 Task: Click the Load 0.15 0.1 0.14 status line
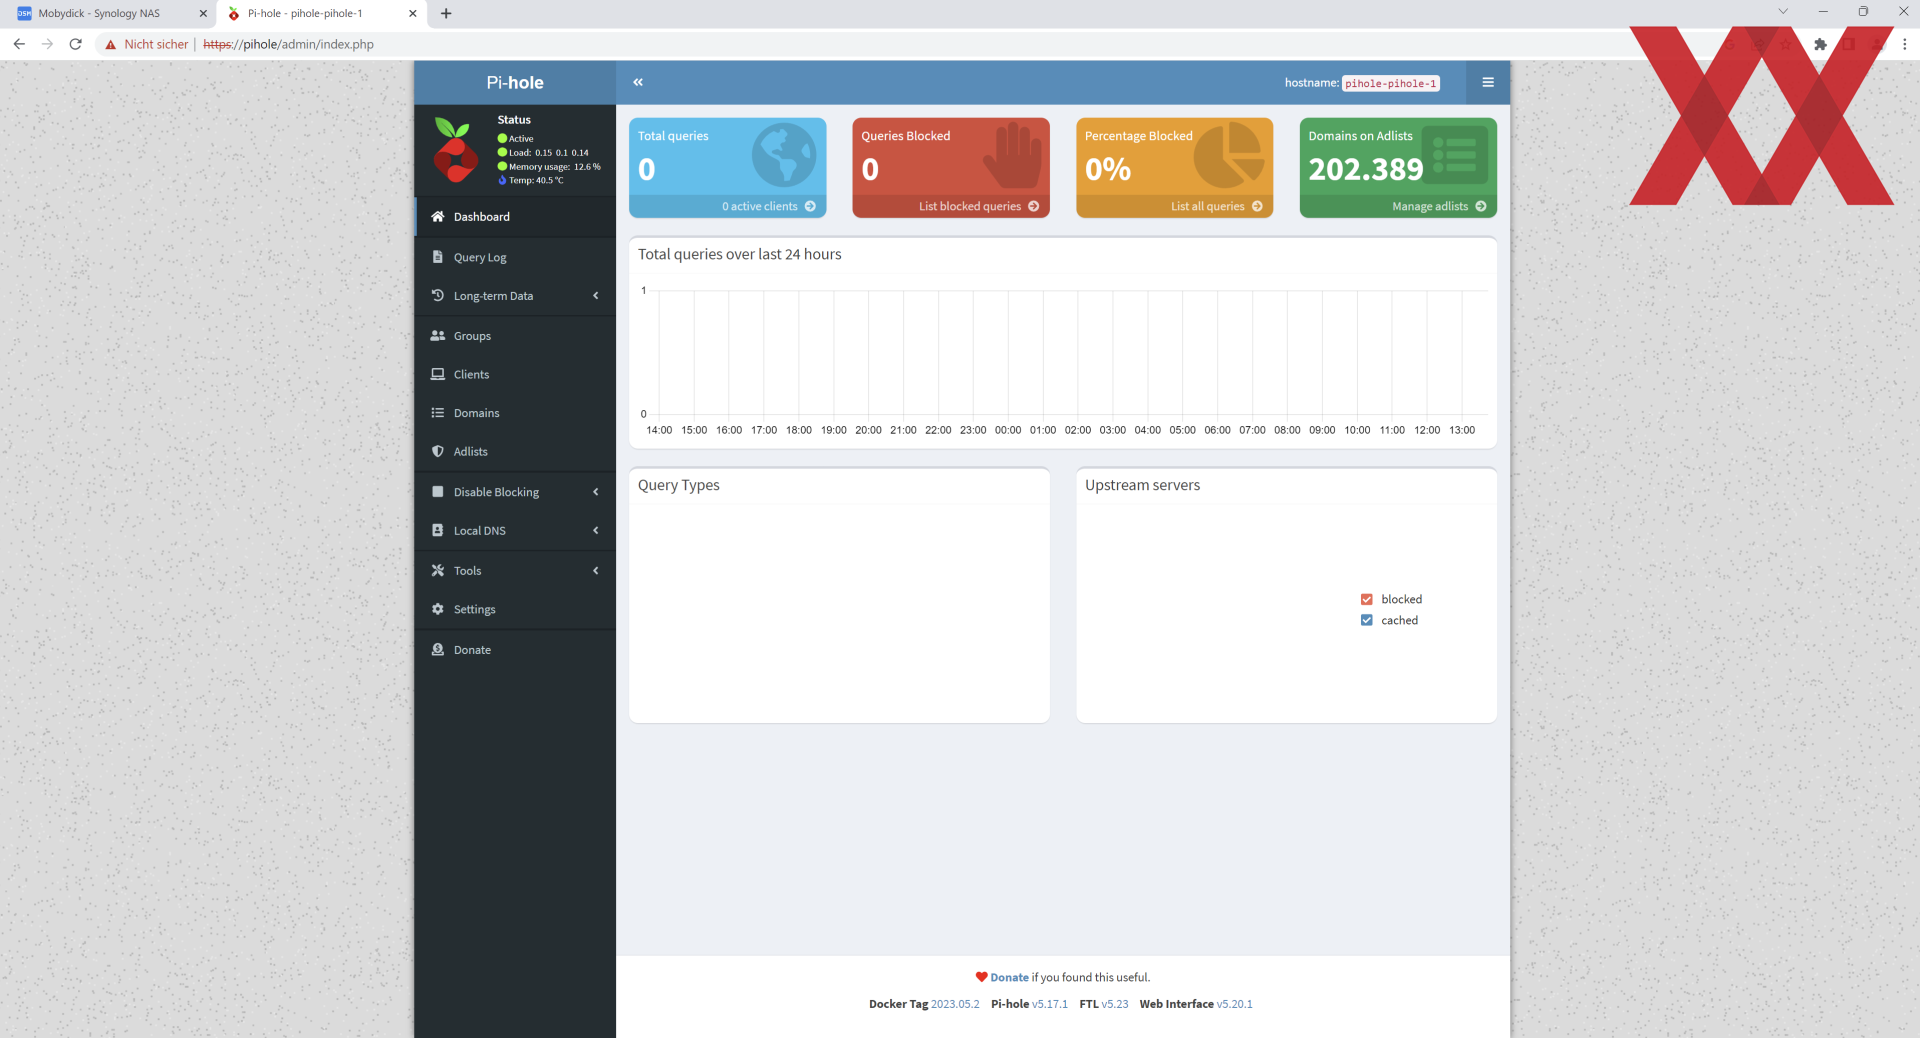coord(543,153)
